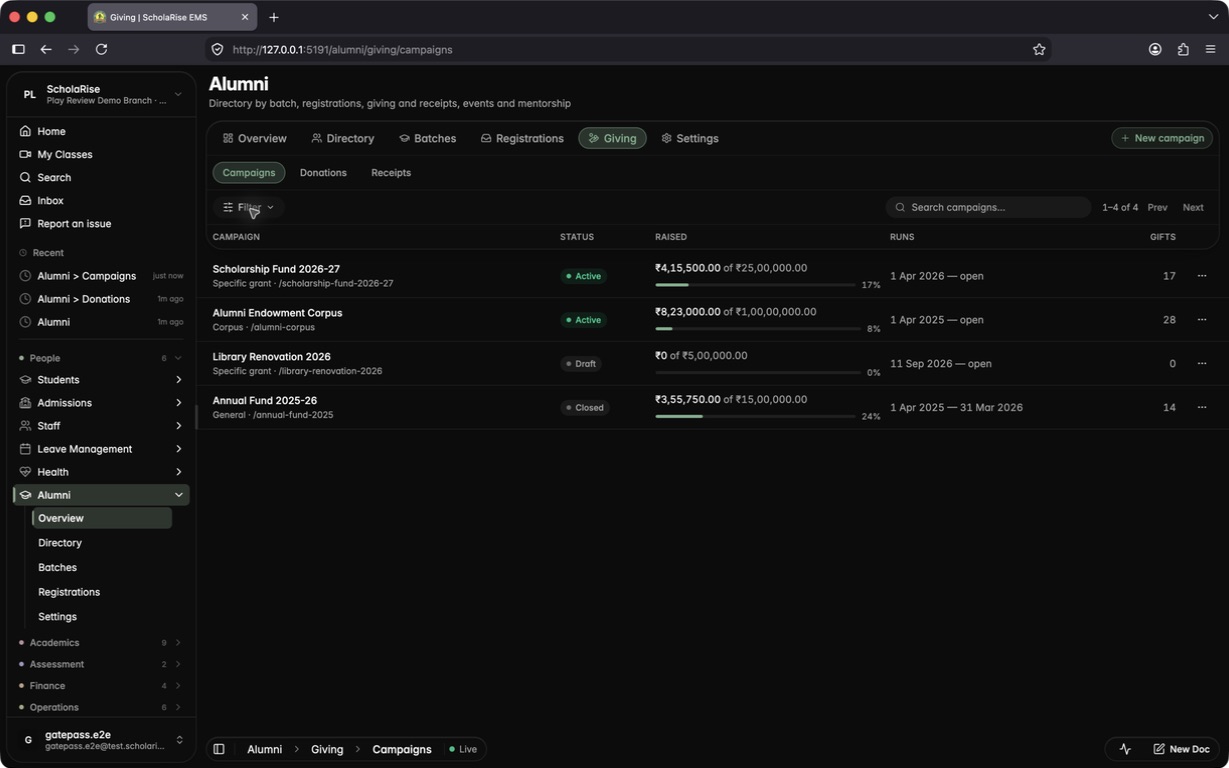Open the Batches tab in the top tab bar
The image size is (1229, 768).
(427, 138)
